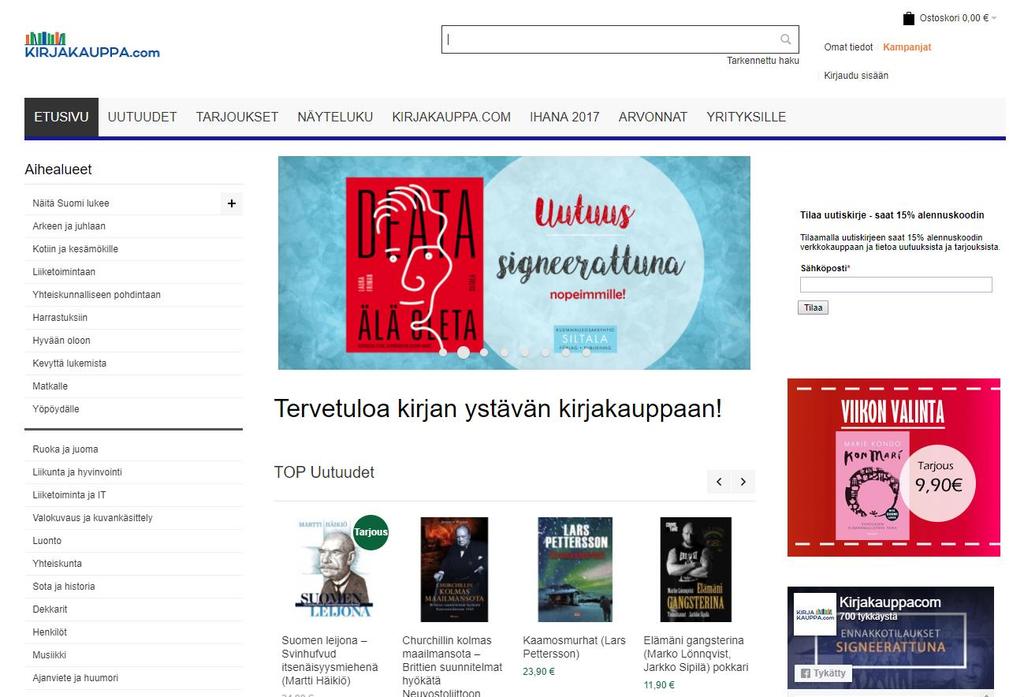
Task: Open the Kirjakauppa.com menu item
Action: pos(451,117)
